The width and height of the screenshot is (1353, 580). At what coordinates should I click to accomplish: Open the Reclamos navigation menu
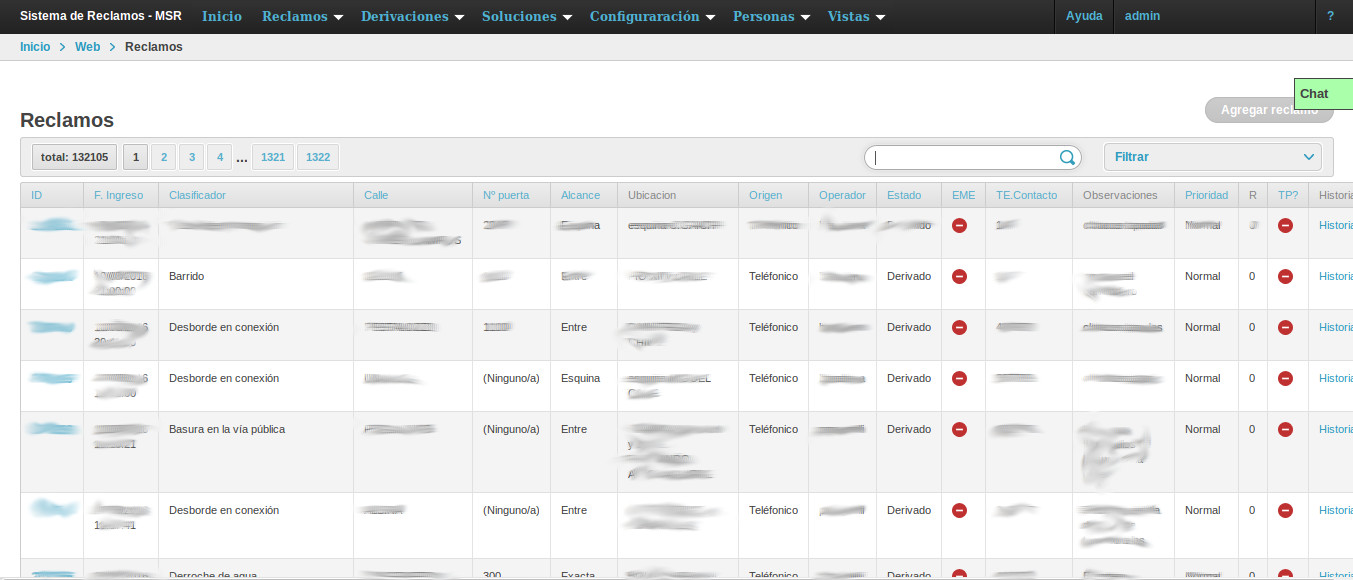(x=301, y=17)
